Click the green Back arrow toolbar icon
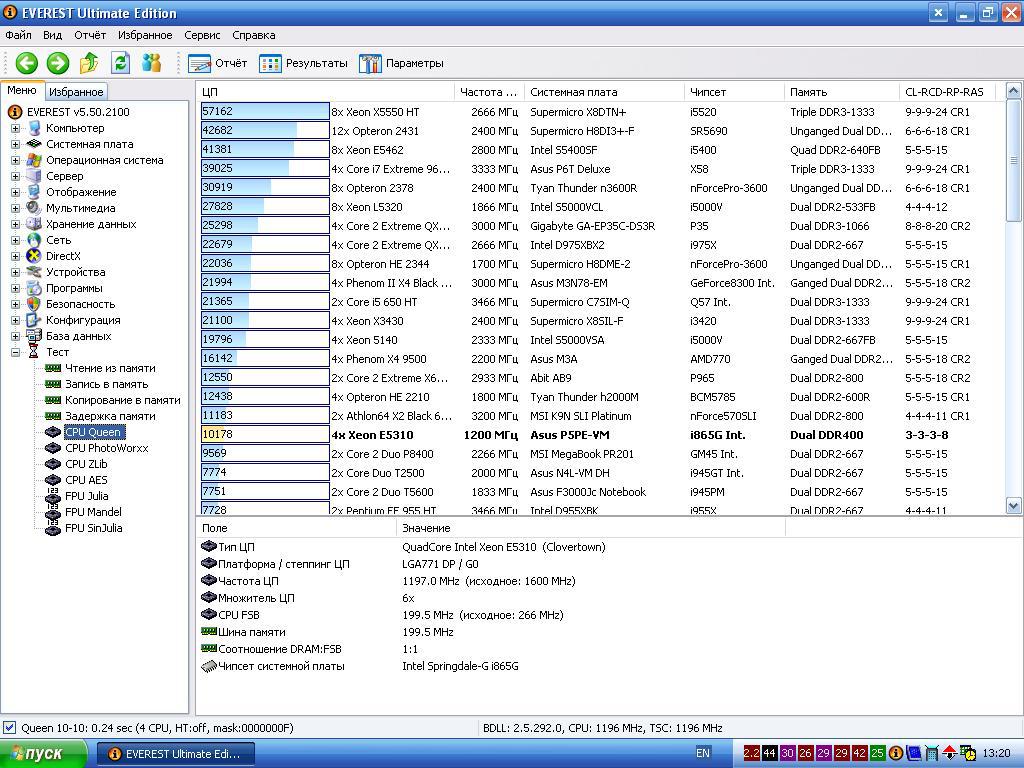Screen dimensions: 1024x768 27,63
